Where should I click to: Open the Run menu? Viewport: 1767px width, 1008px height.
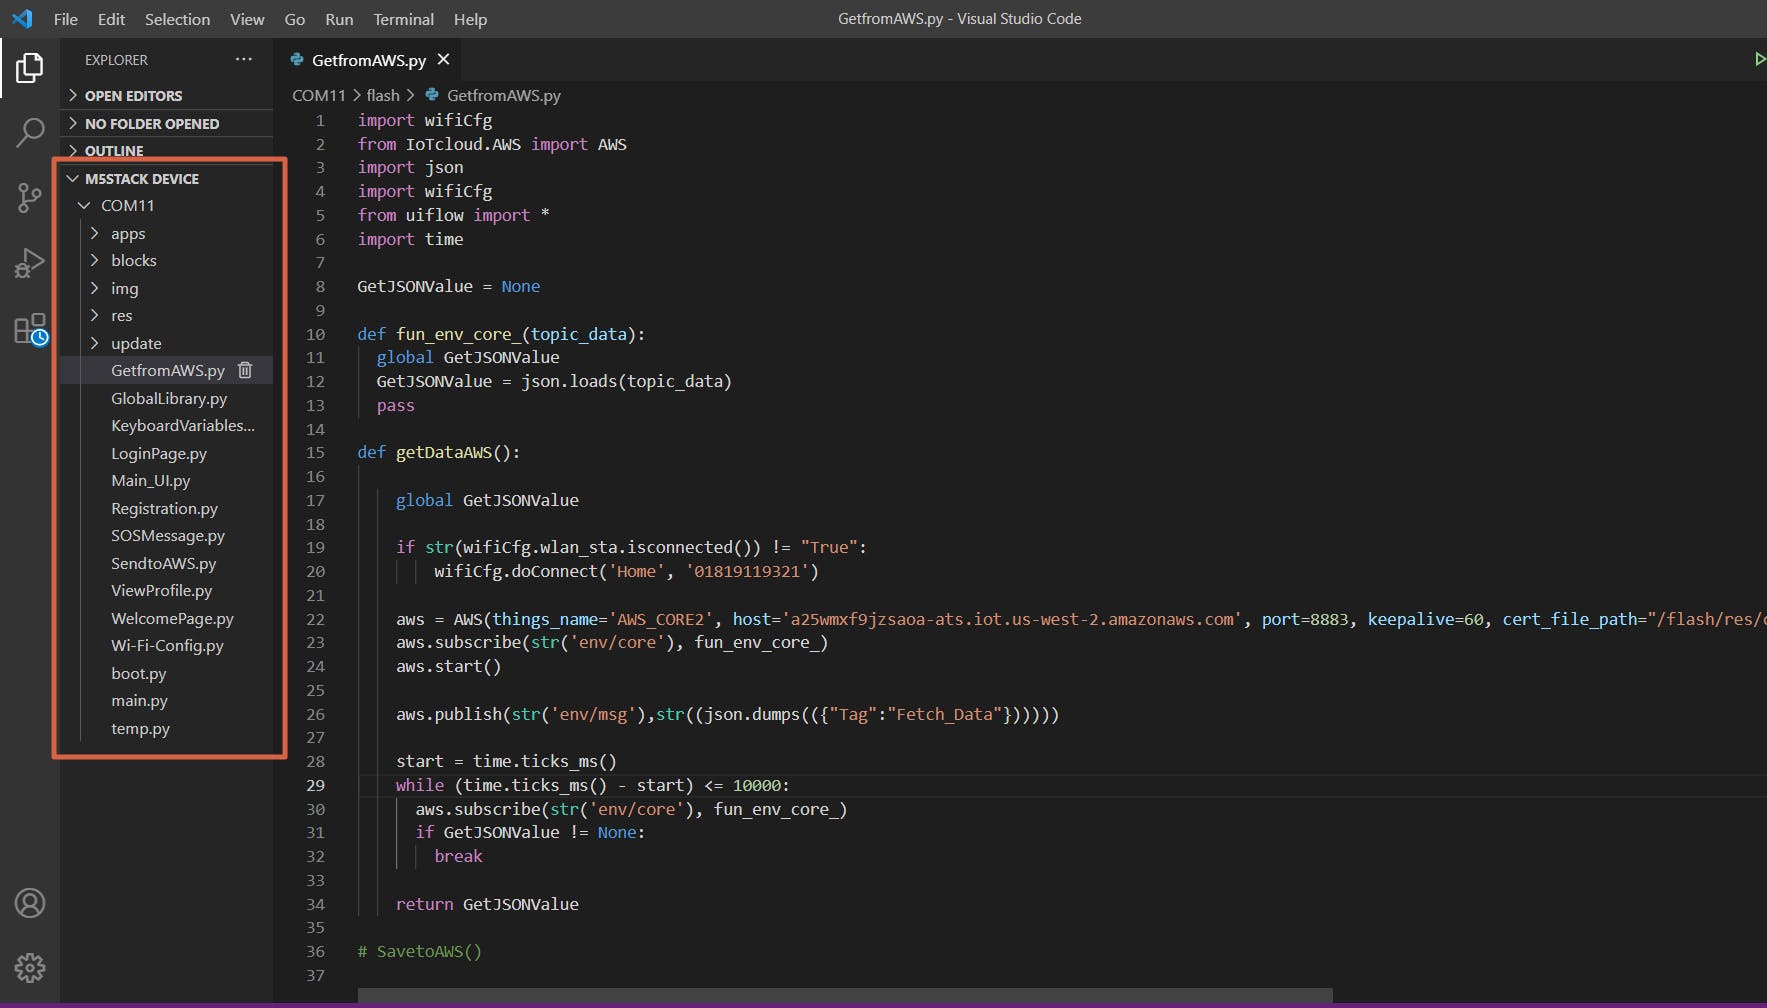(x=339, y=19)
